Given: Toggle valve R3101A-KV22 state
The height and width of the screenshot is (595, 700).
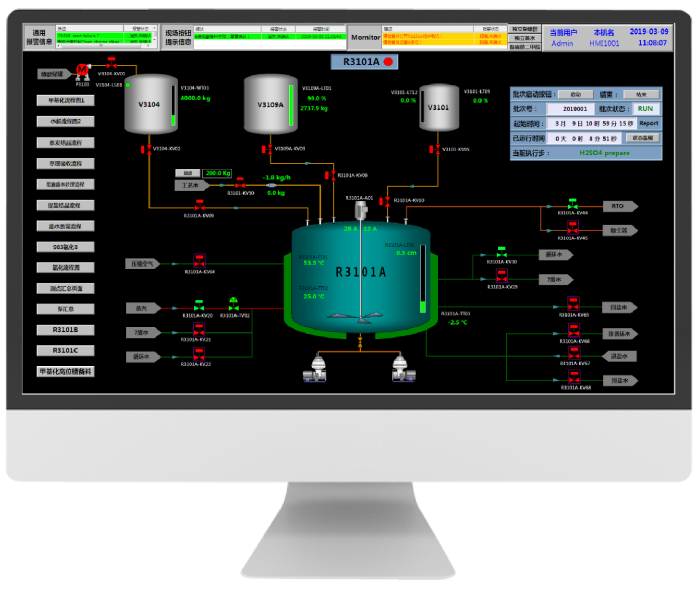Looking at the screenshot, I should pyautogui.click(x=198, y=354).
